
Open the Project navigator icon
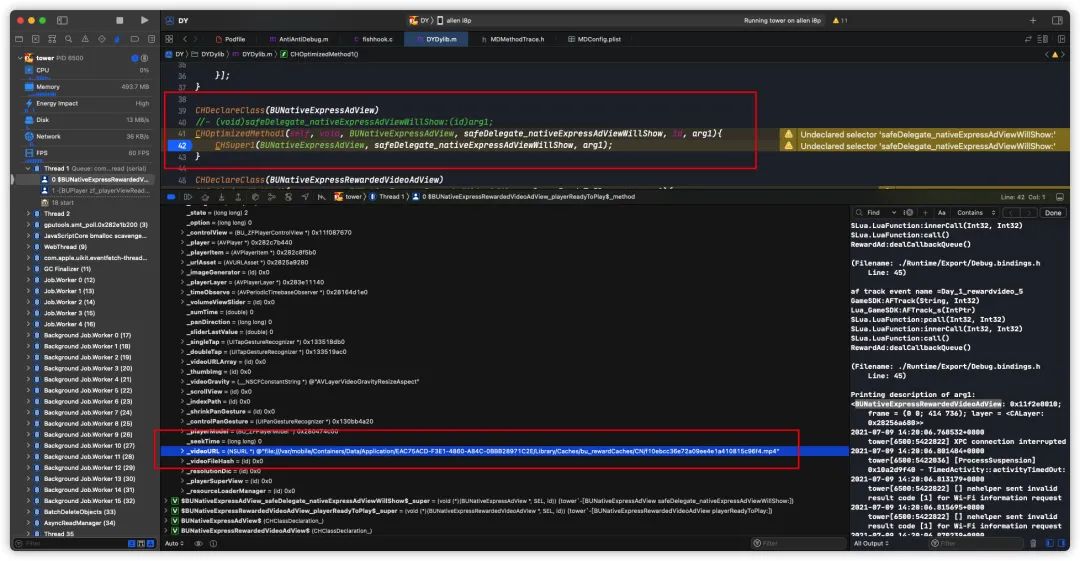[19, 39]
